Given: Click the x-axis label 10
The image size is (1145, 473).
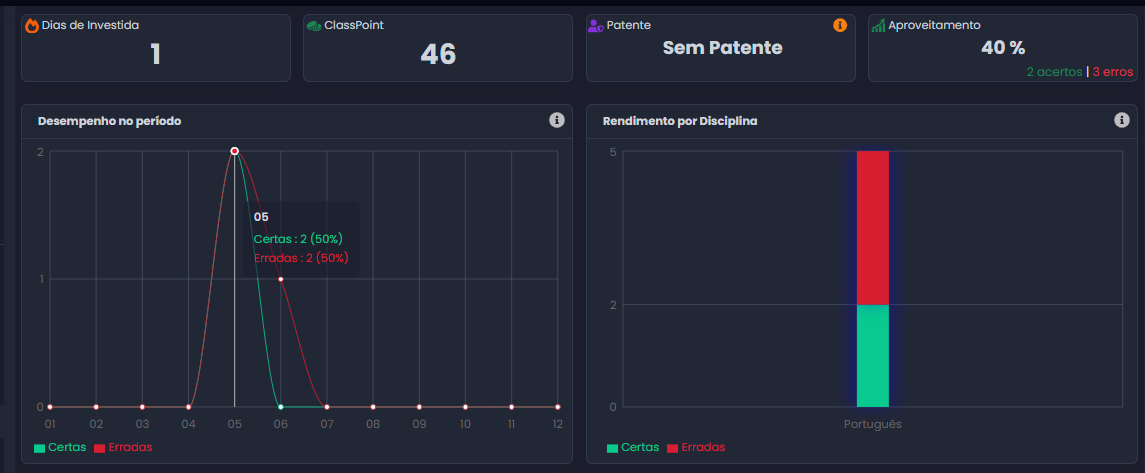Looking at the screenshot, I should point(465,423).
